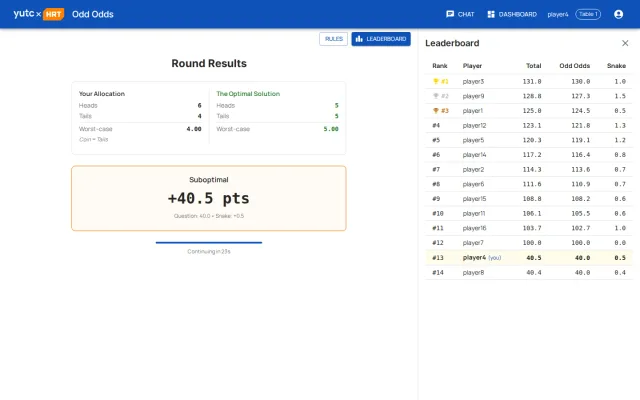
Task: Click The Optimal Solution heading
Action: coord(248,94)
